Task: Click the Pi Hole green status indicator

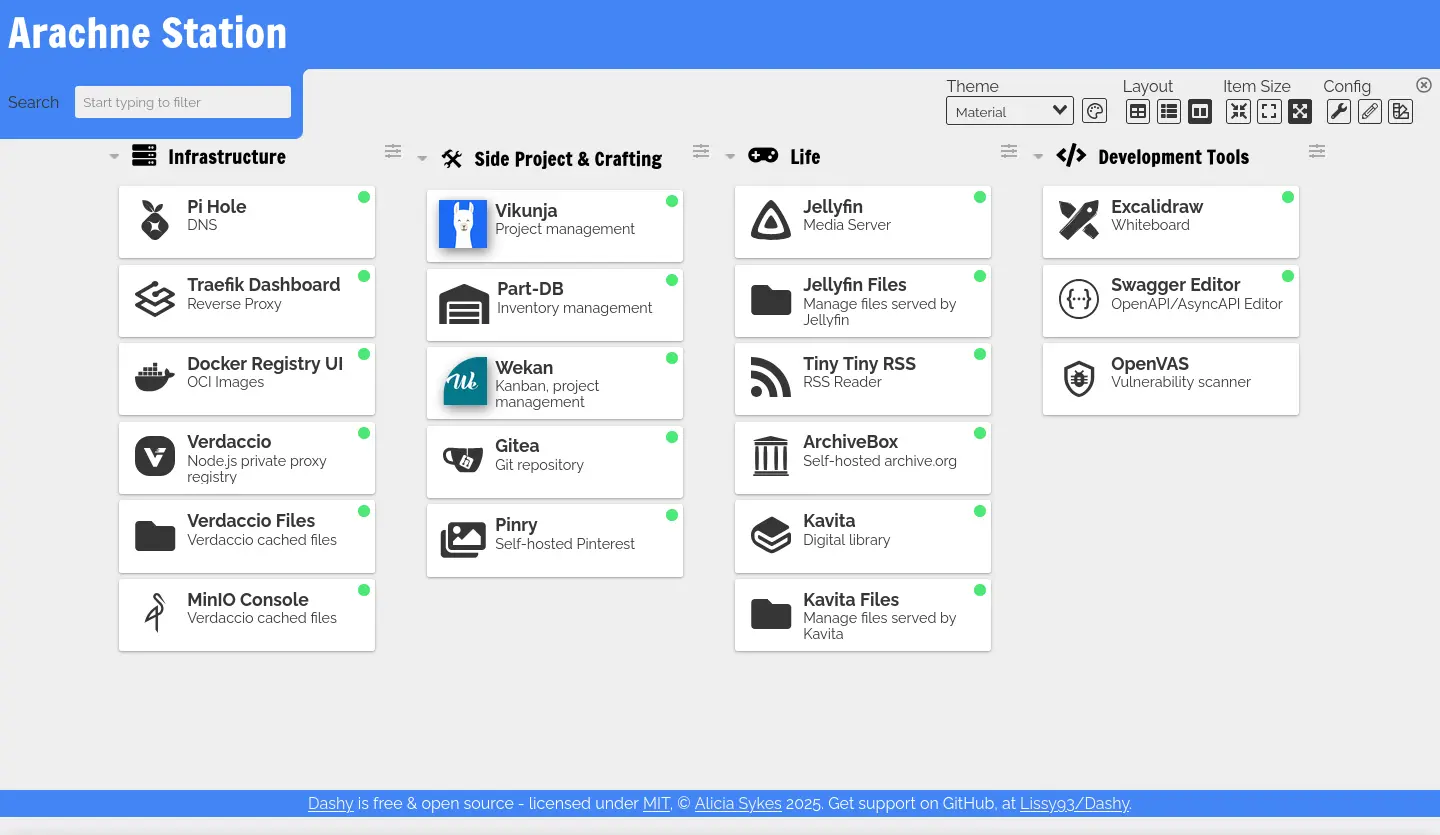Action: pyautogui.click(x=364, y=197)
